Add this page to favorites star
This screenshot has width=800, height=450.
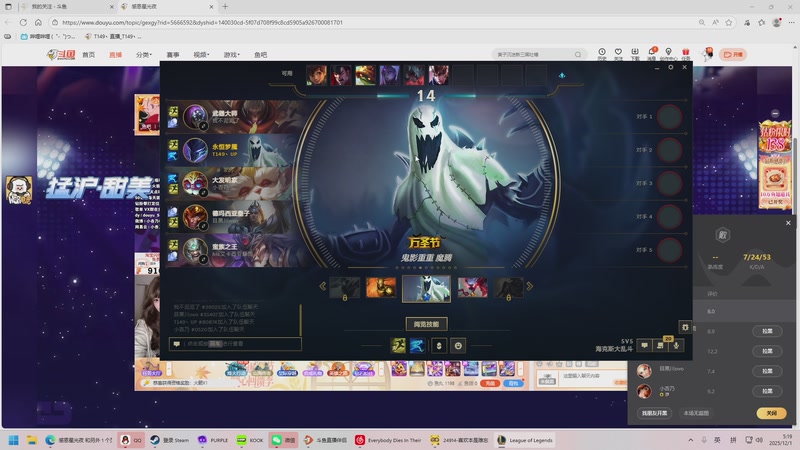tap(729, 22)
